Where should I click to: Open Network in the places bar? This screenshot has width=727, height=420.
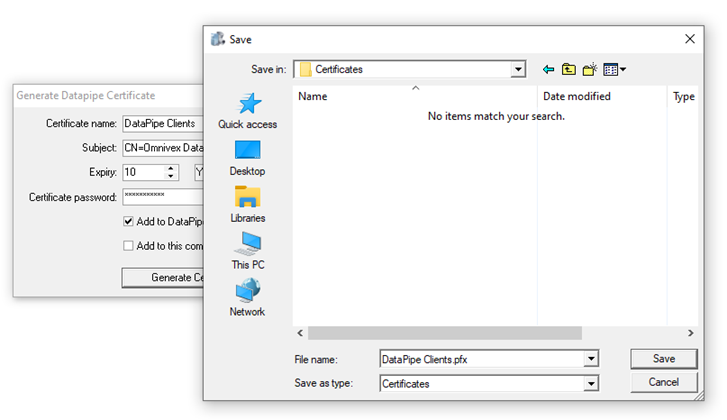(x=247, y=298)
